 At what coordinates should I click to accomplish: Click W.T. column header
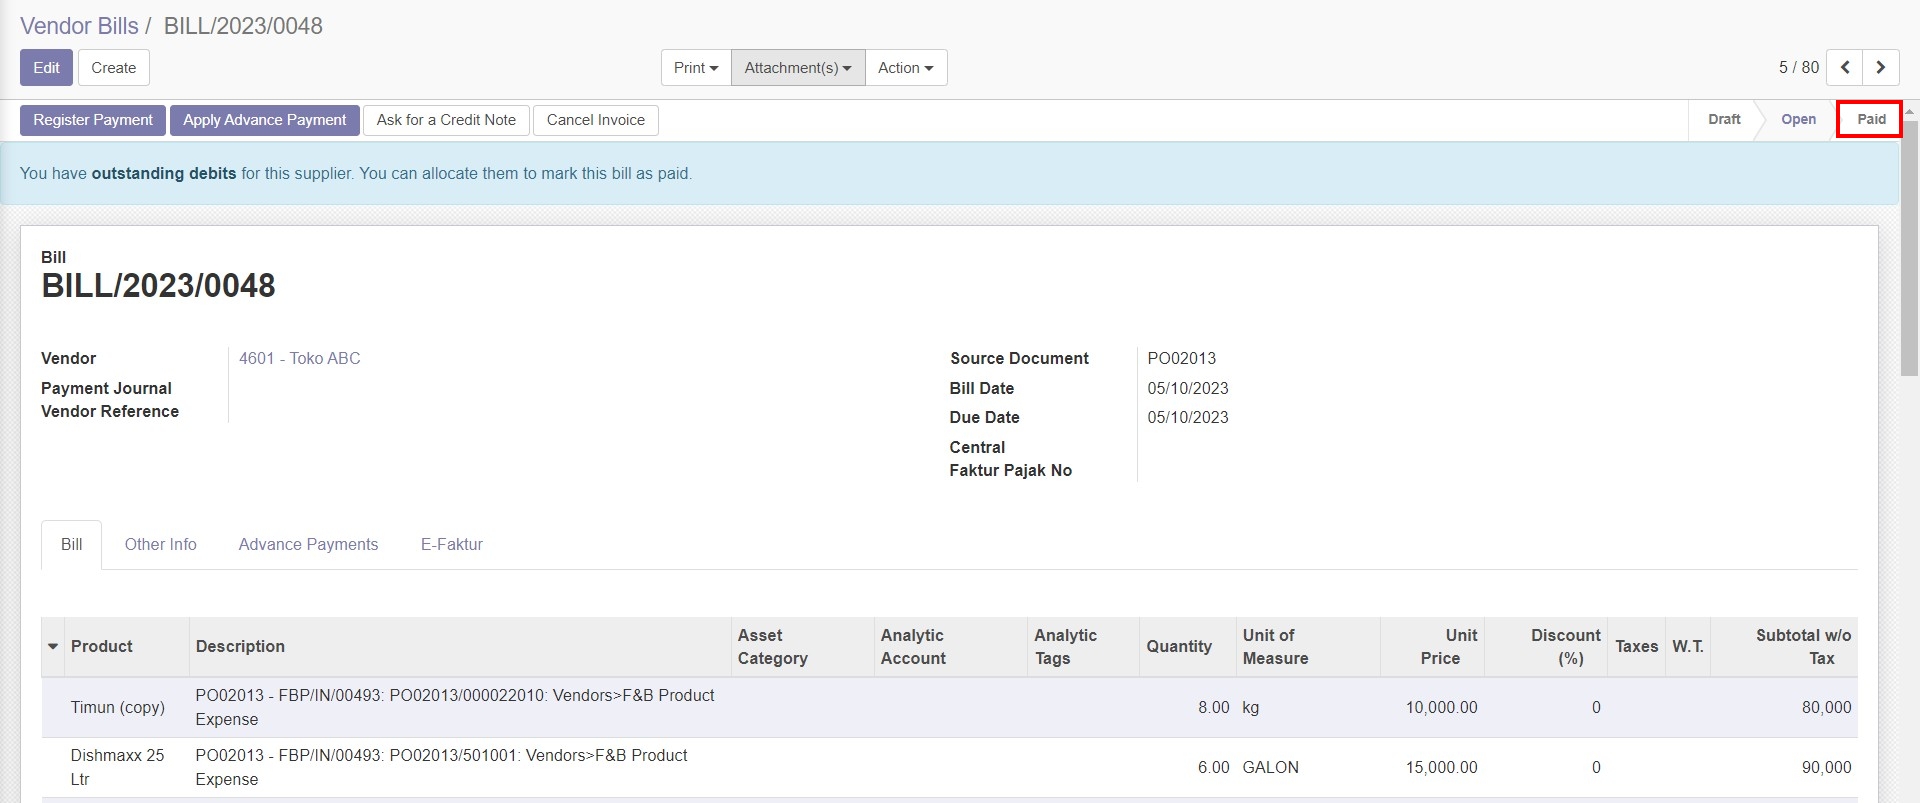tap(1688, 647)
